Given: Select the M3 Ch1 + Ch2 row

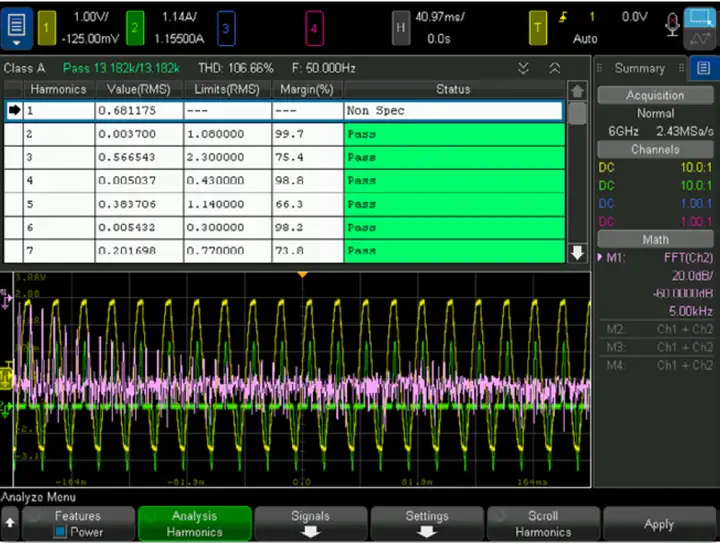Looking at the screenshot, I should [x=656, y=347].
